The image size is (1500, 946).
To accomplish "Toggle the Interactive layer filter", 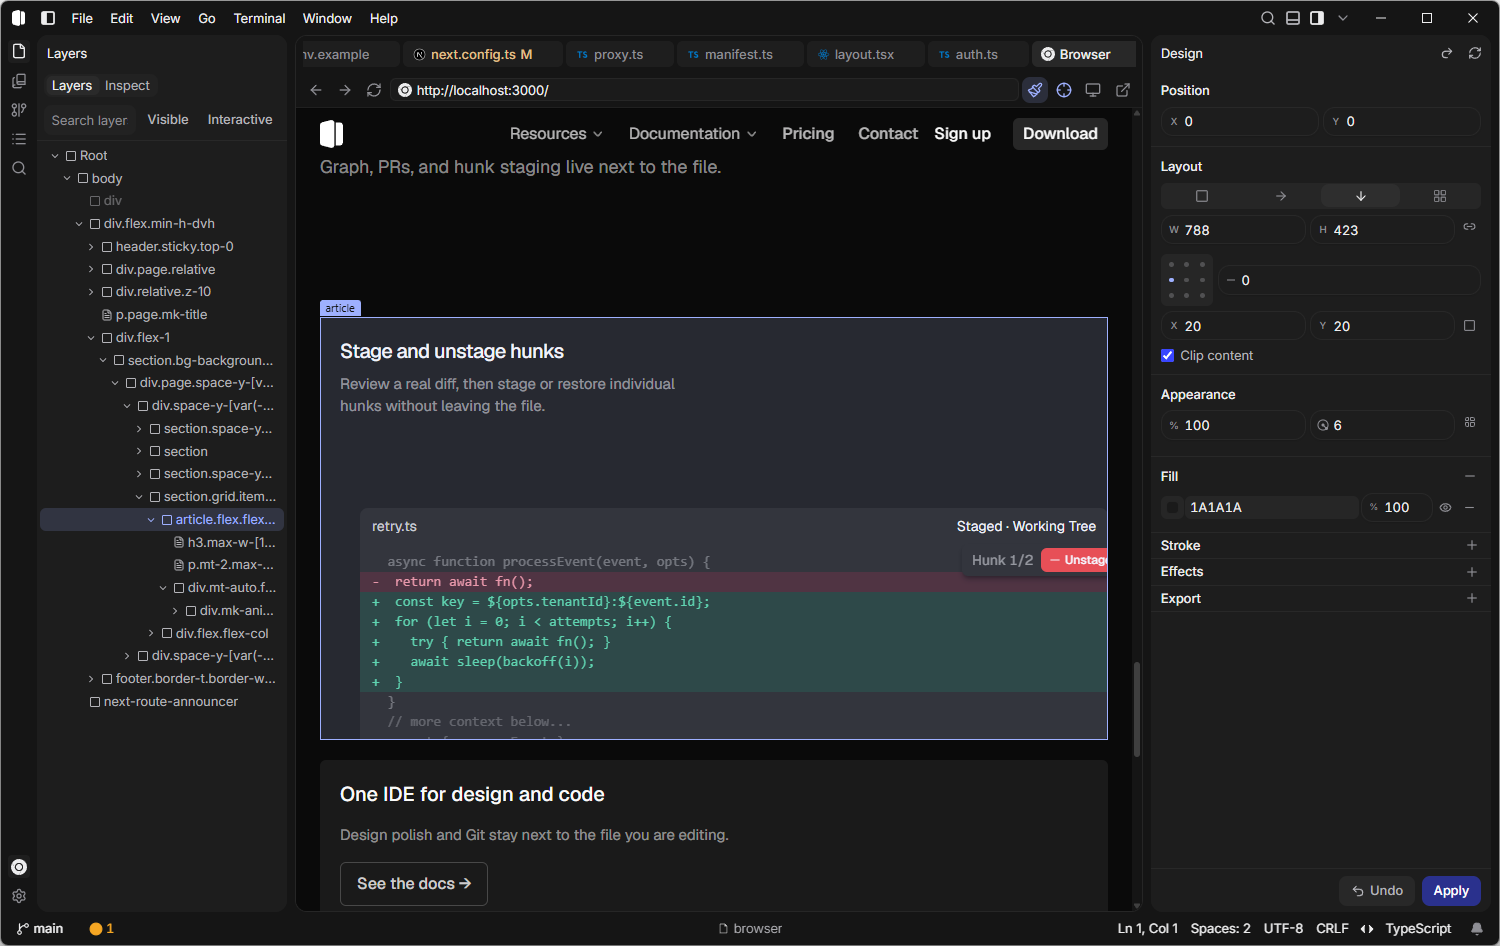I will tap(240, 119).
